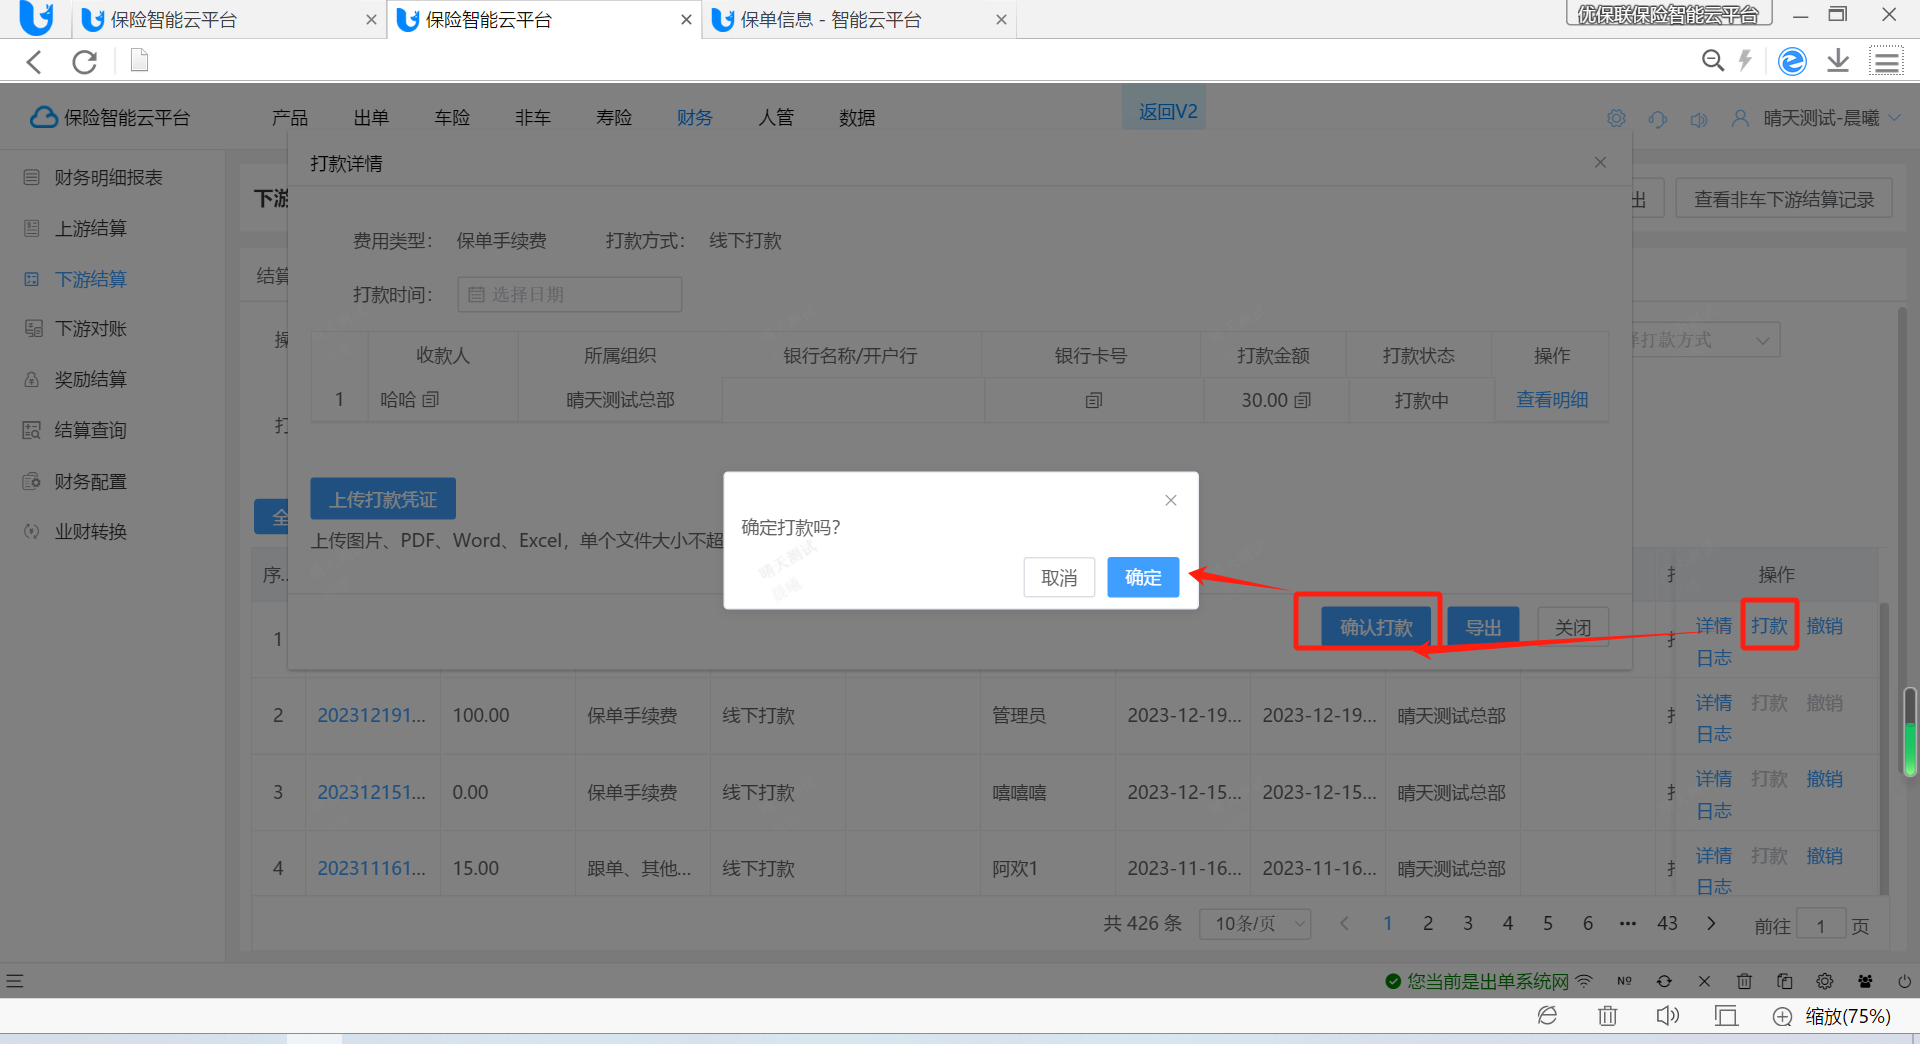Click the 缩放(75%) zoom control
The width and height of the screenshot is (1920, 1044).
(x=1832, y=1016)
